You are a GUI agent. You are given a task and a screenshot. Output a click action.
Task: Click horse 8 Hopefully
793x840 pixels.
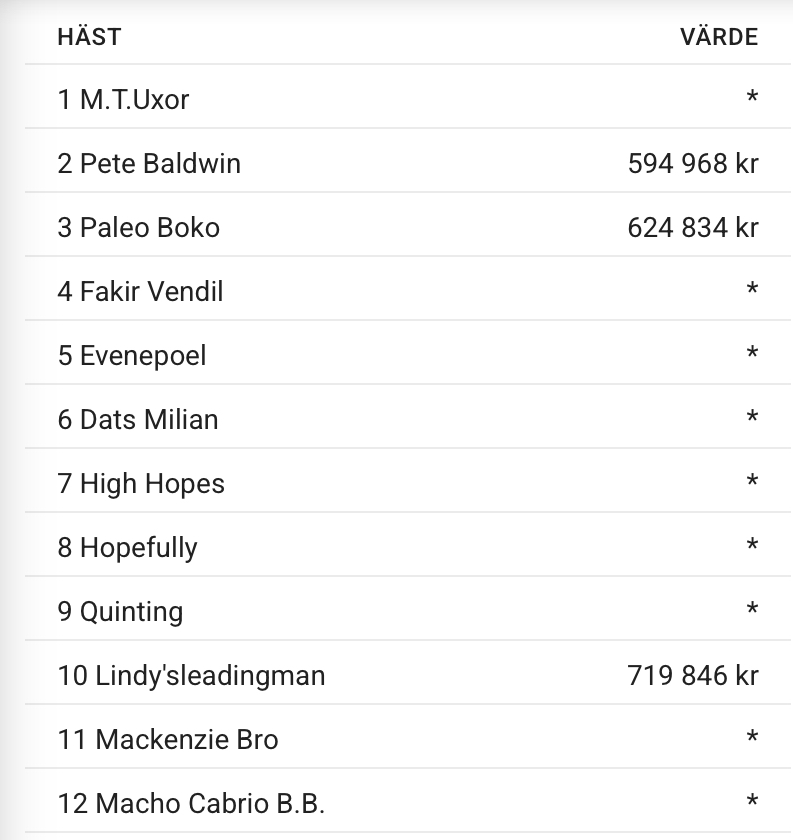tap(127, 547)
